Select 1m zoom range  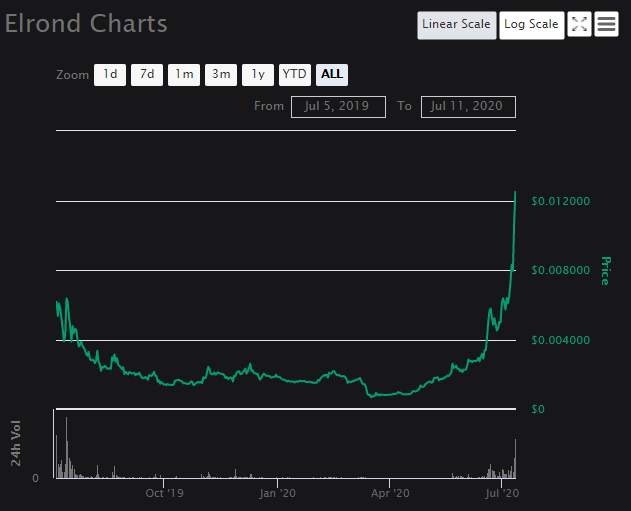click(x=184, y=75)
